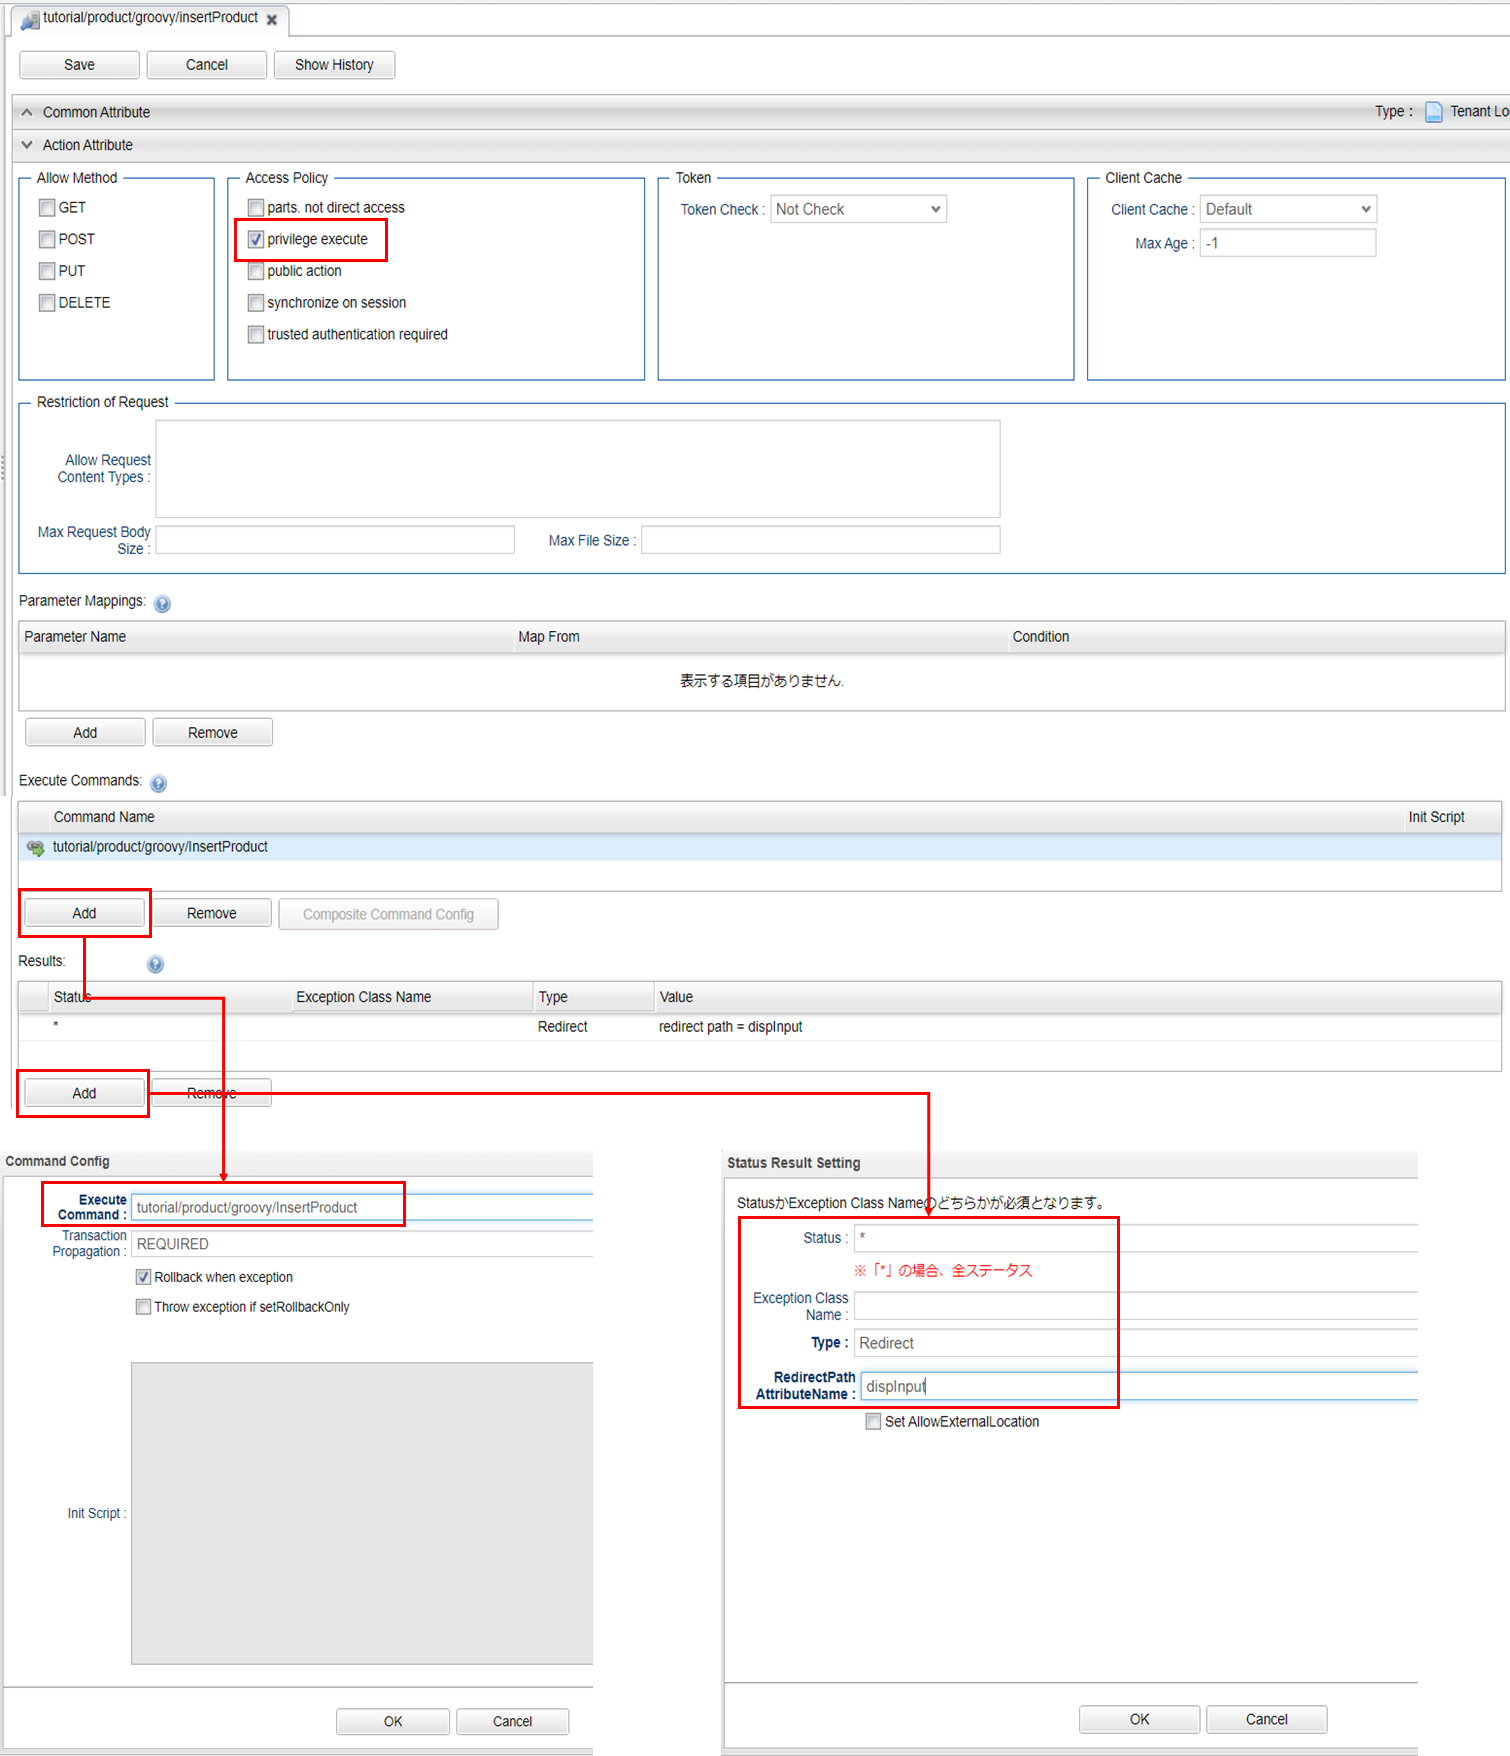Image resolution: width=1510 pixels, height=1756 pixels.
Task: Confirm Command Config with OK
Action: point(393,1721)
